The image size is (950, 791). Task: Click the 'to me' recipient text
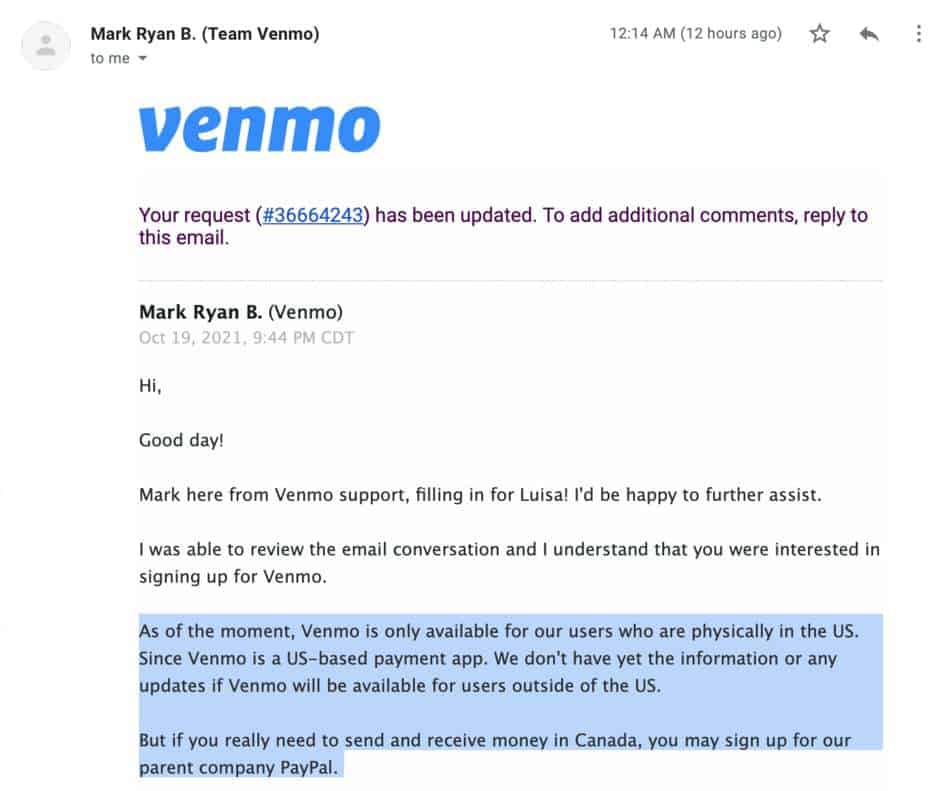pos(110,59)
